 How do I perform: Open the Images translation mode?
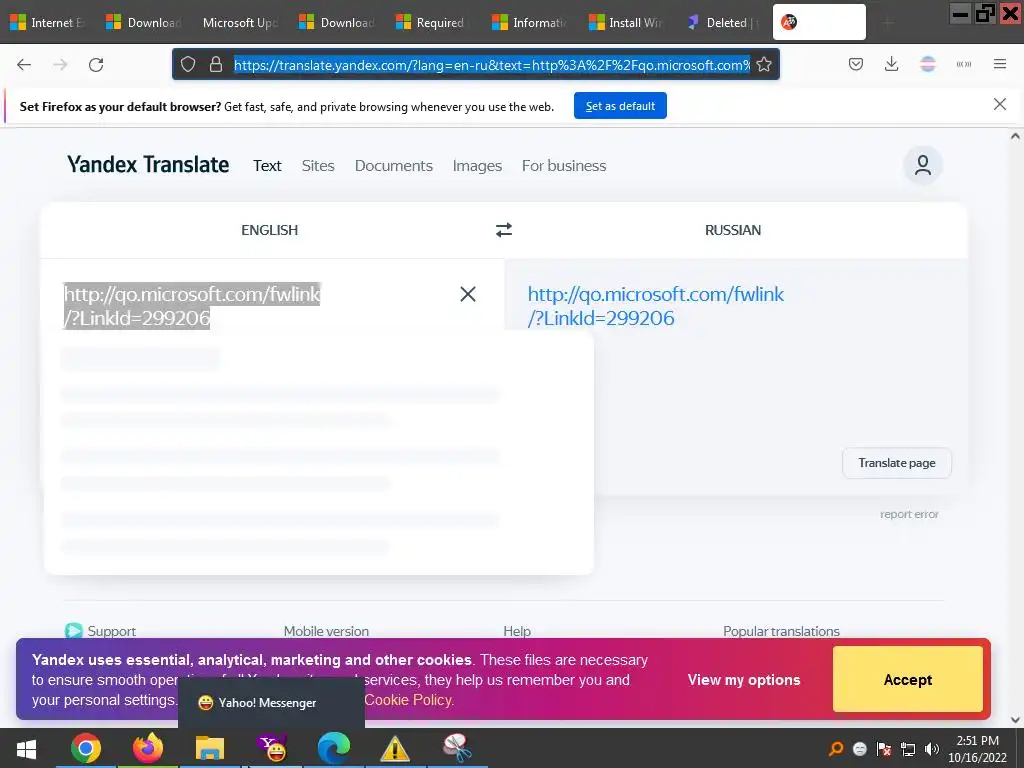(x=477, y=166)
